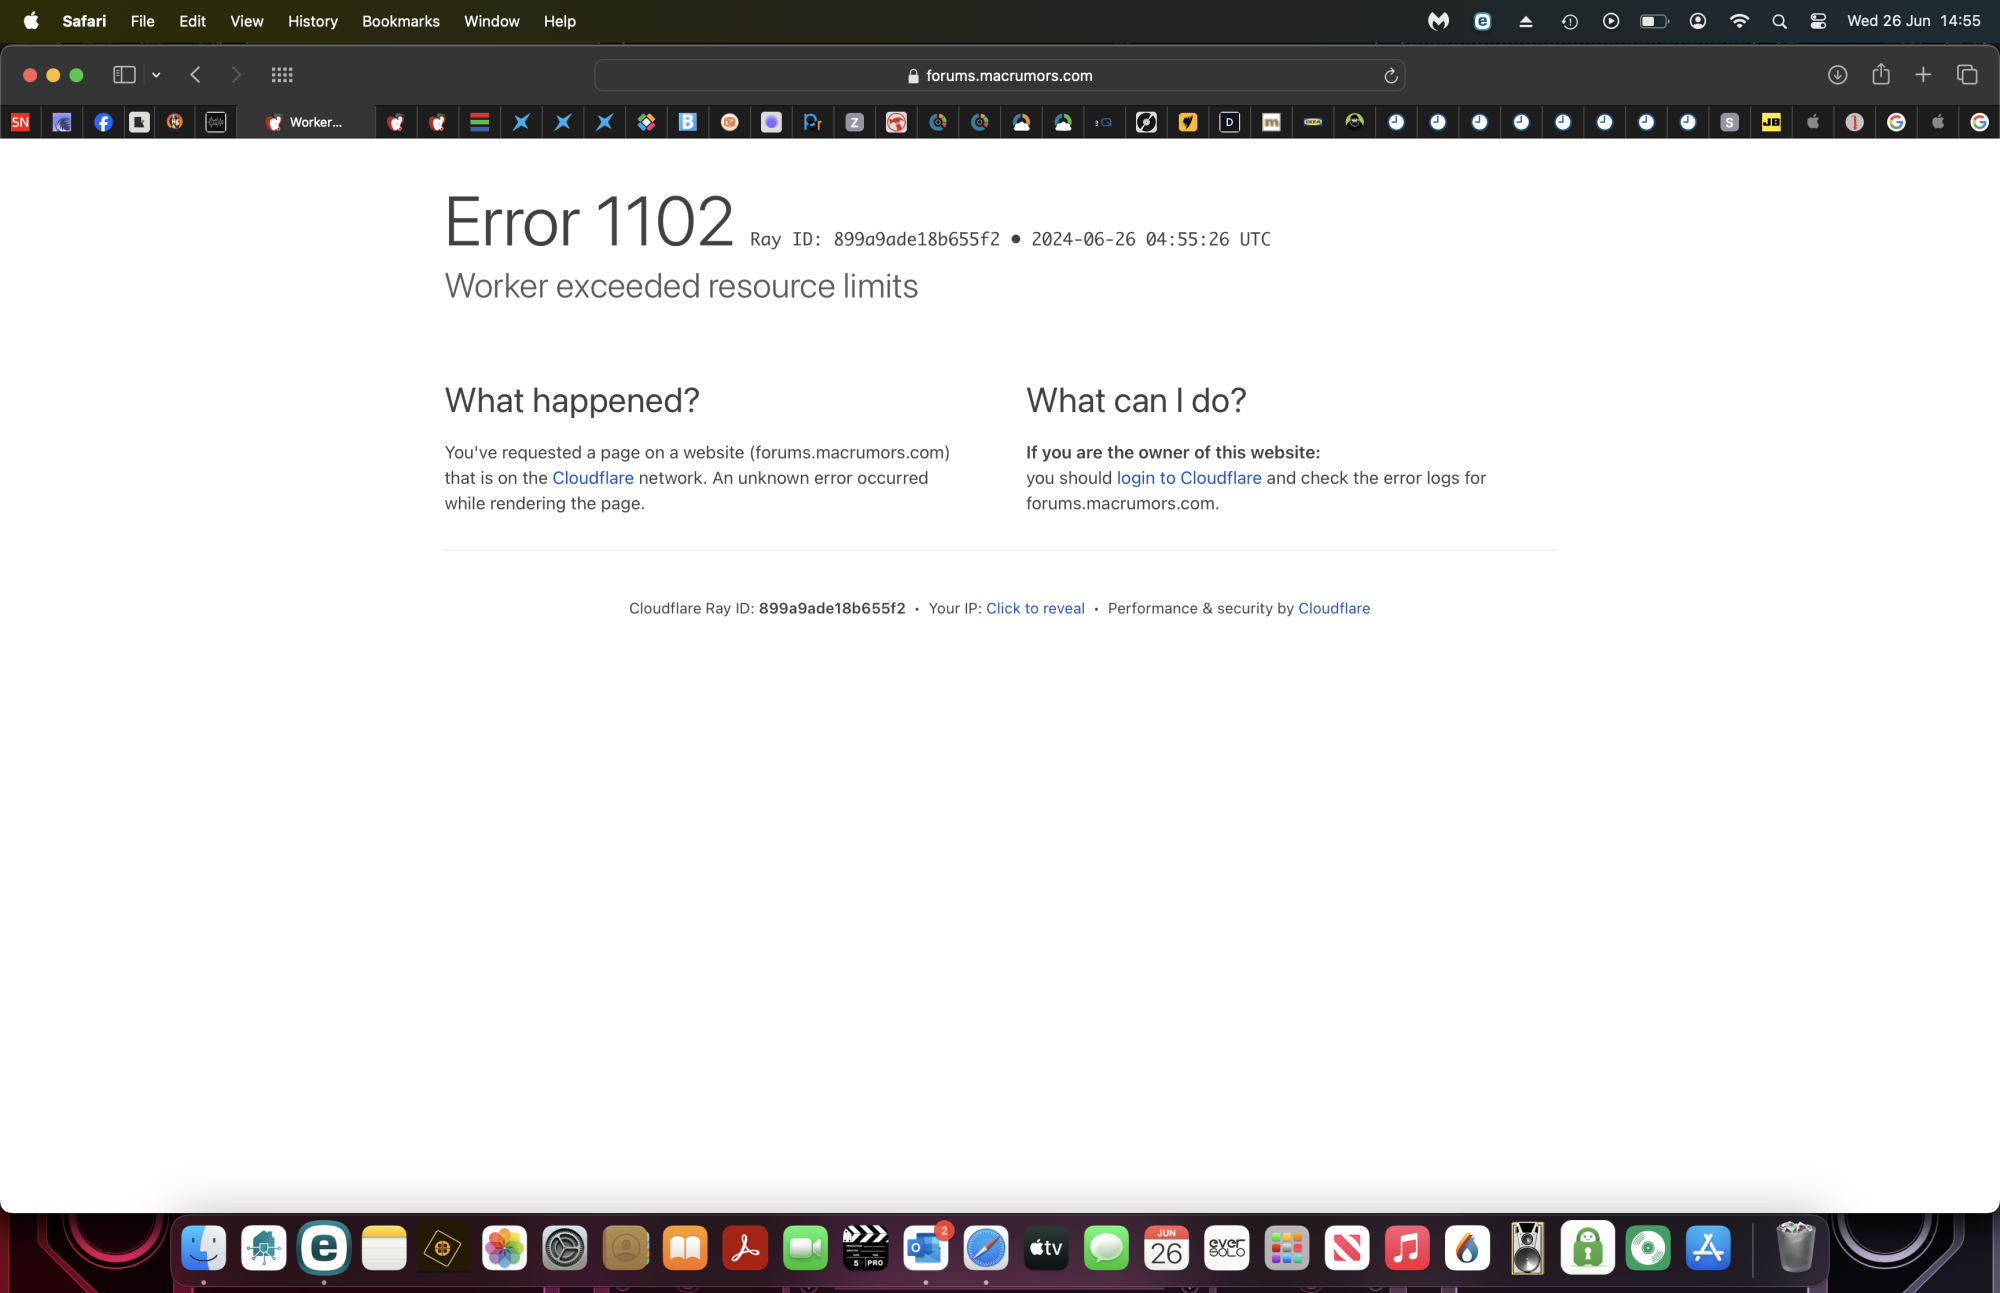
Task: Click the Share icon in the toolbar
Action: pos(1881,75)
